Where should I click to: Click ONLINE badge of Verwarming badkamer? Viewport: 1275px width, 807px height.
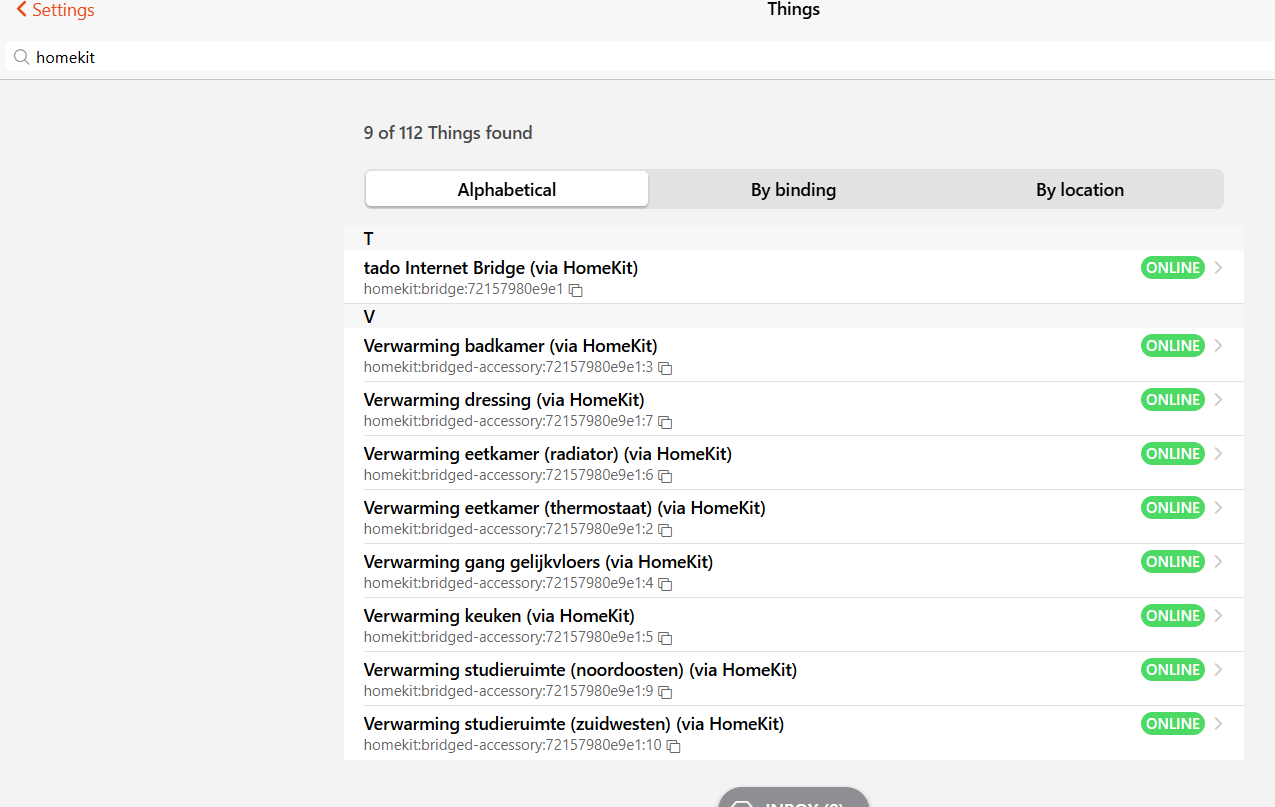click(x=1173, y=346)
